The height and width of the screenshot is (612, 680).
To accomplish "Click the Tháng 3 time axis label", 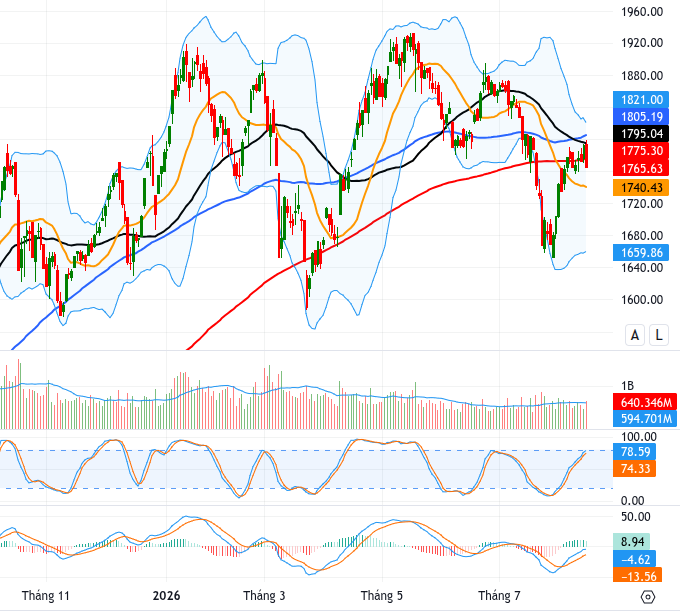I will click(x=264, y=596).
